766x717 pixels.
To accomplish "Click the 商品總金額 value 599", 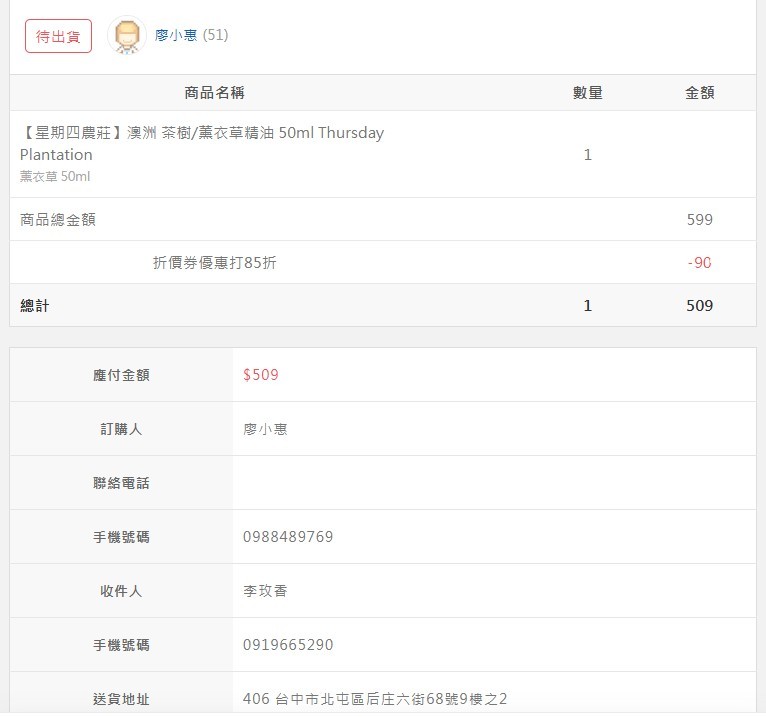I will 700,220.
